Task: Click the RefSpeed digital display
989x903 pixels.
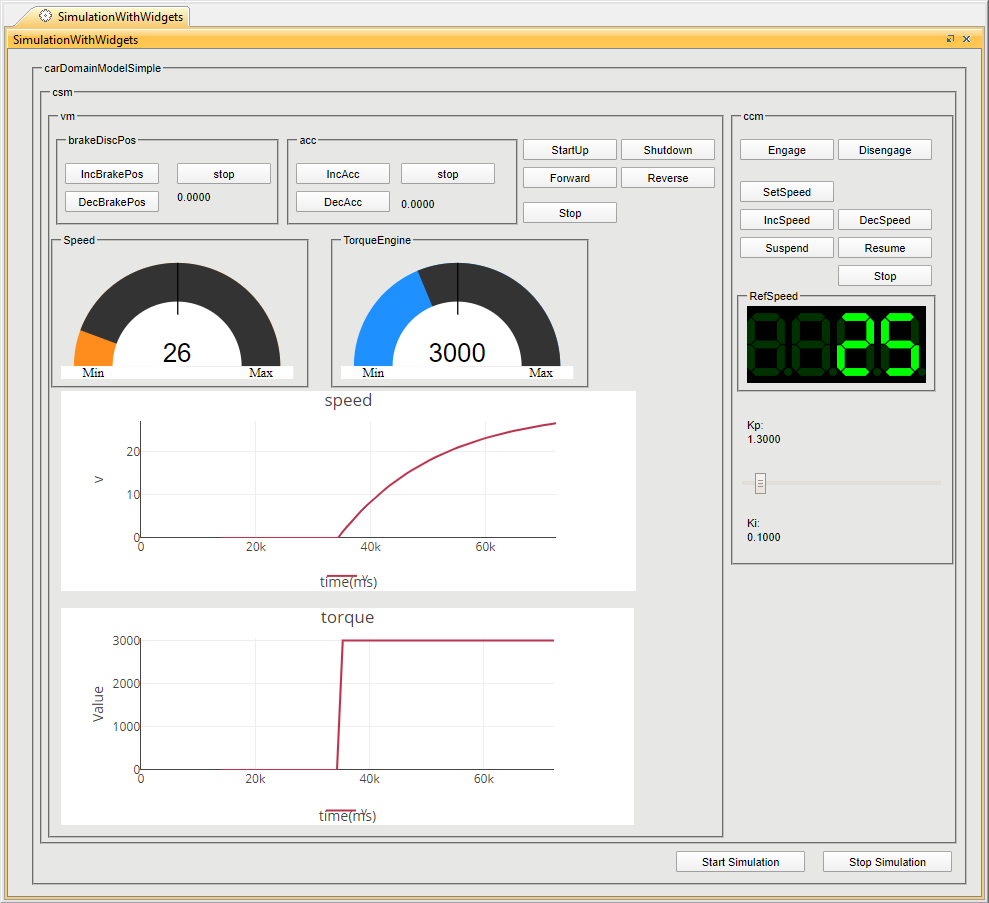Action: point(835,344)
